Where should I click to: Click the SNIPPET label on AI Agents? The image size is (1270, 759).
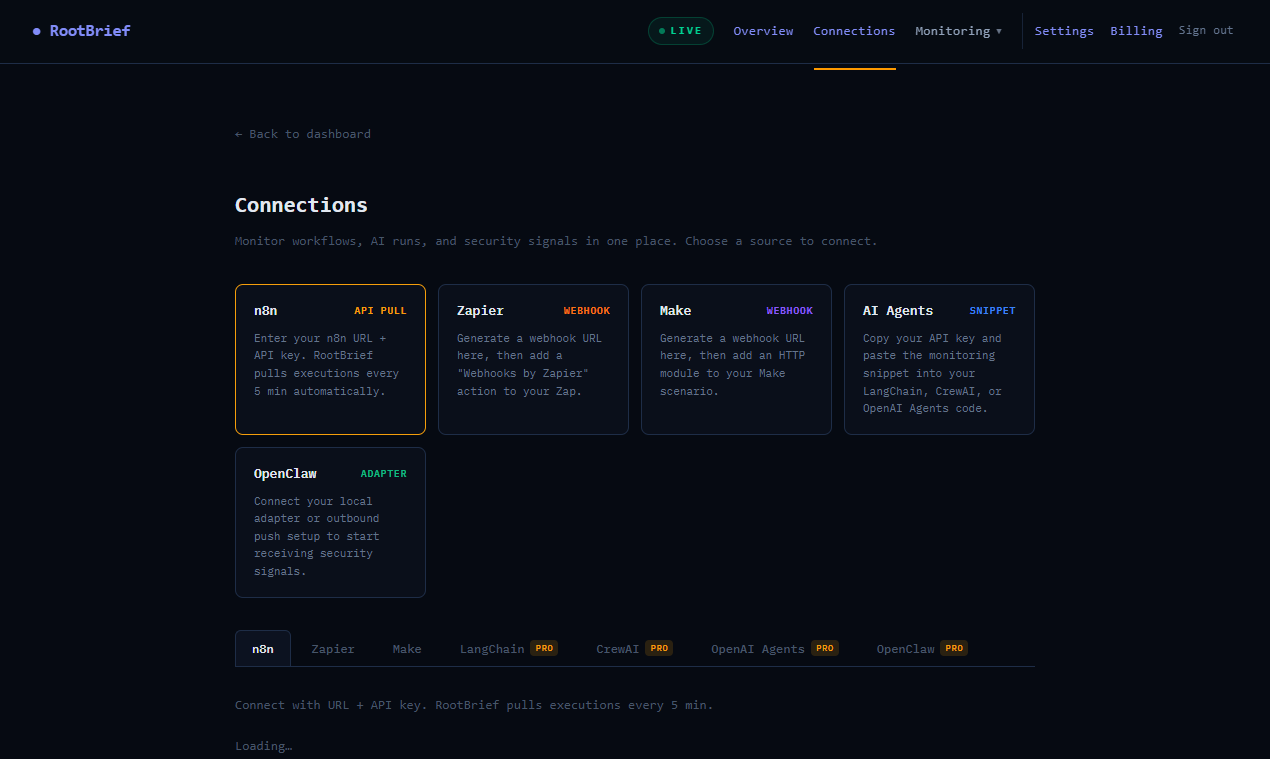pyautogui.click(x=992, y=311)
